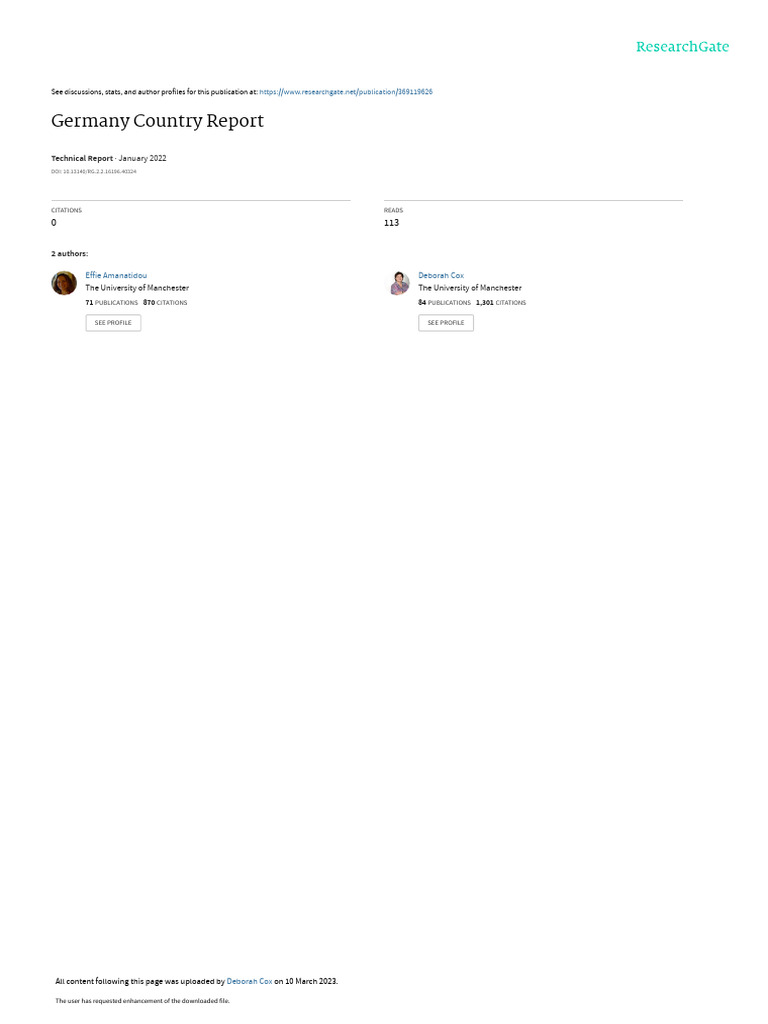
Task: Click the Technical Report label
Action: (82, 158)
